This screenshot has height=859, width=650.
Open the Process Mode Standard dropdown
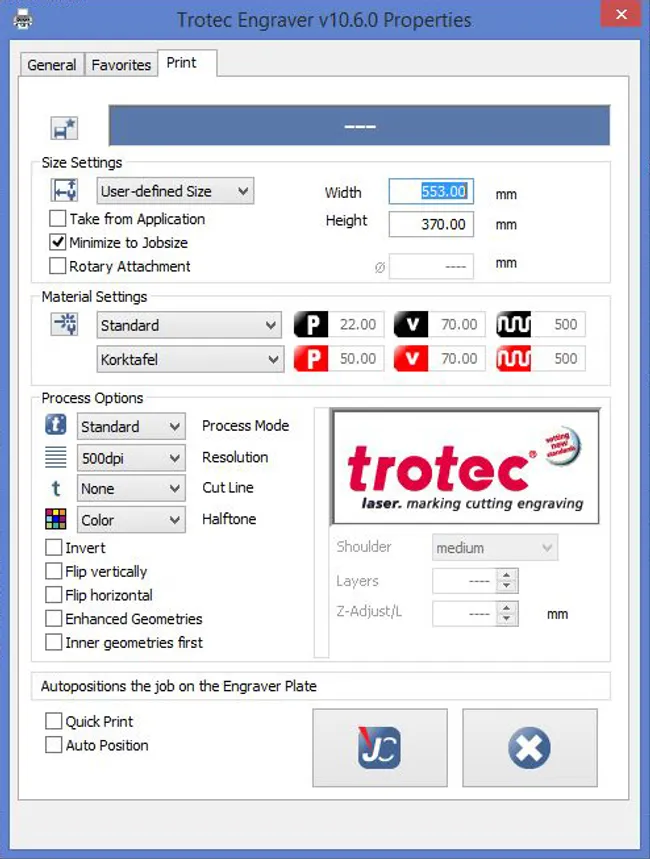[131, 426]
